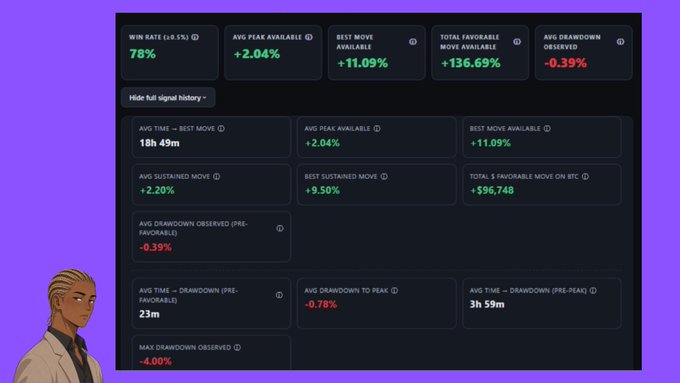This screenshot has height=383, width=680.
Task: Click info icon beside Win Rate
Action: [195, 37]
